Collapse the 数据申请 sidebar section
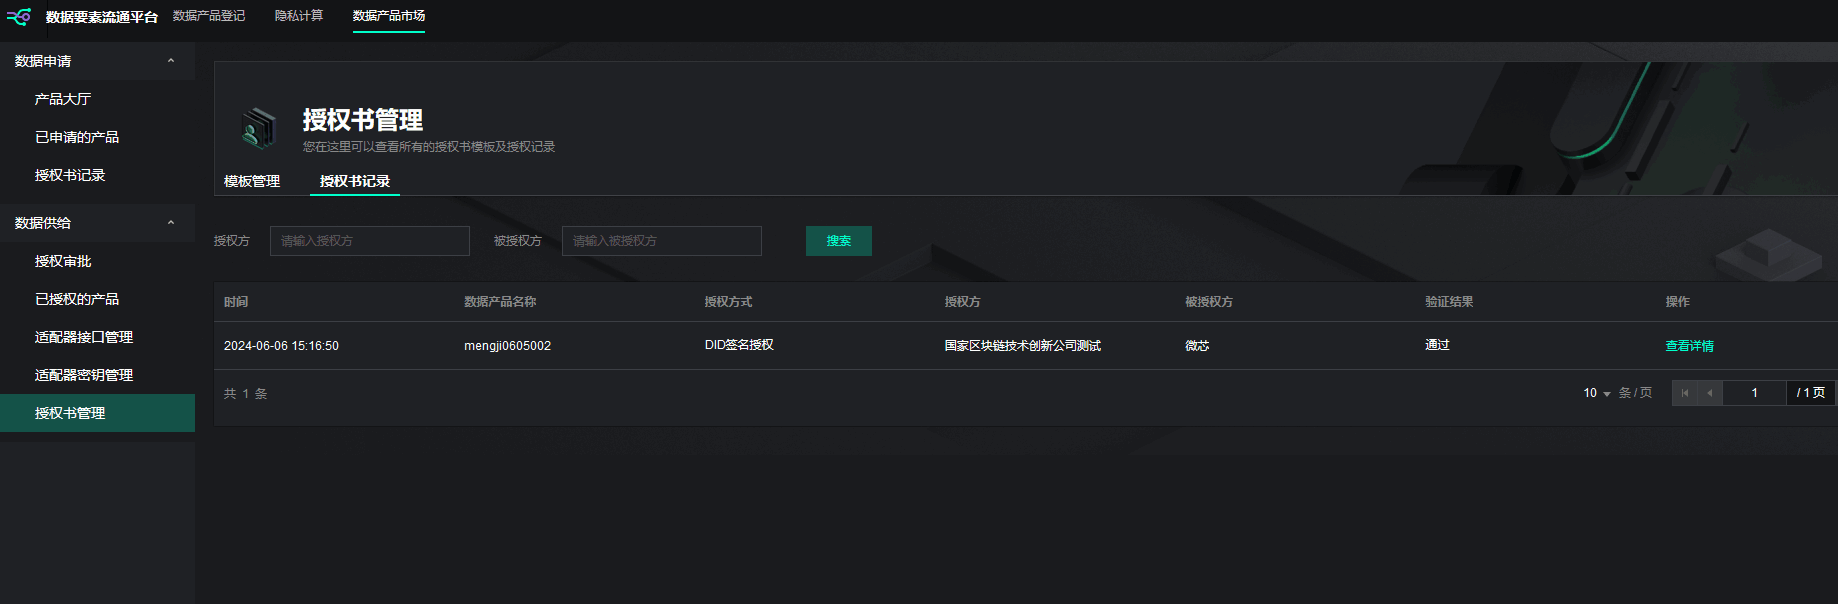The image size is (1838, 604). [x=171, y=61]
